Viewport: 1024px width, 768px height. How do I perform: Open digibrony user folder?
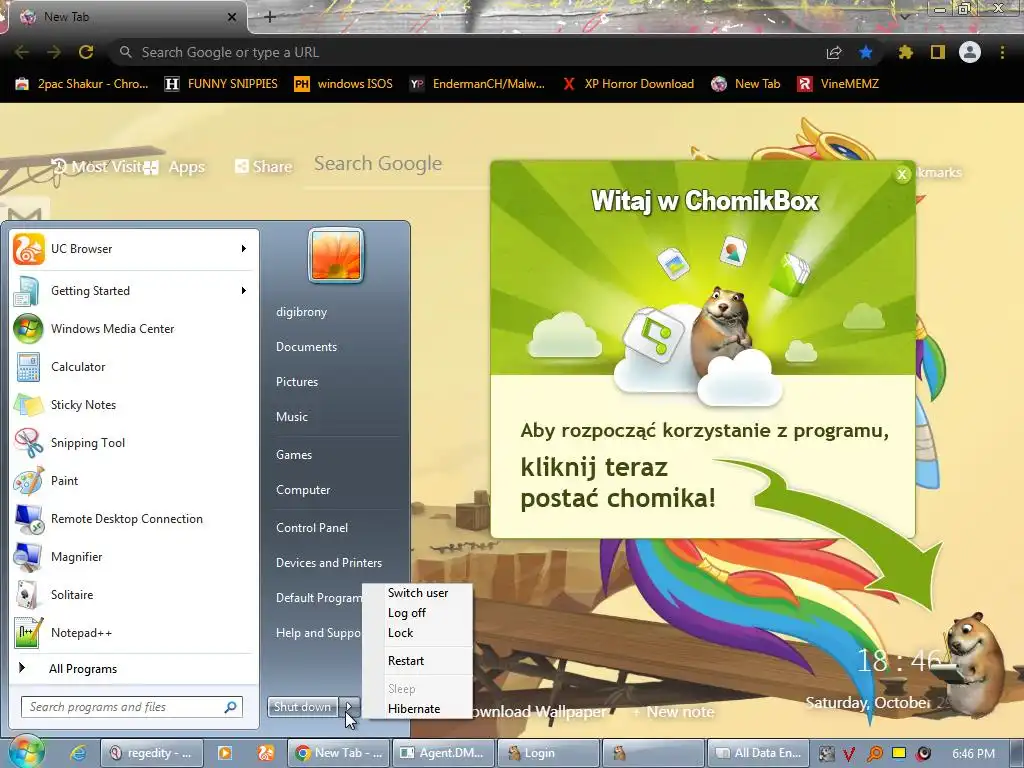click(301, 312)
